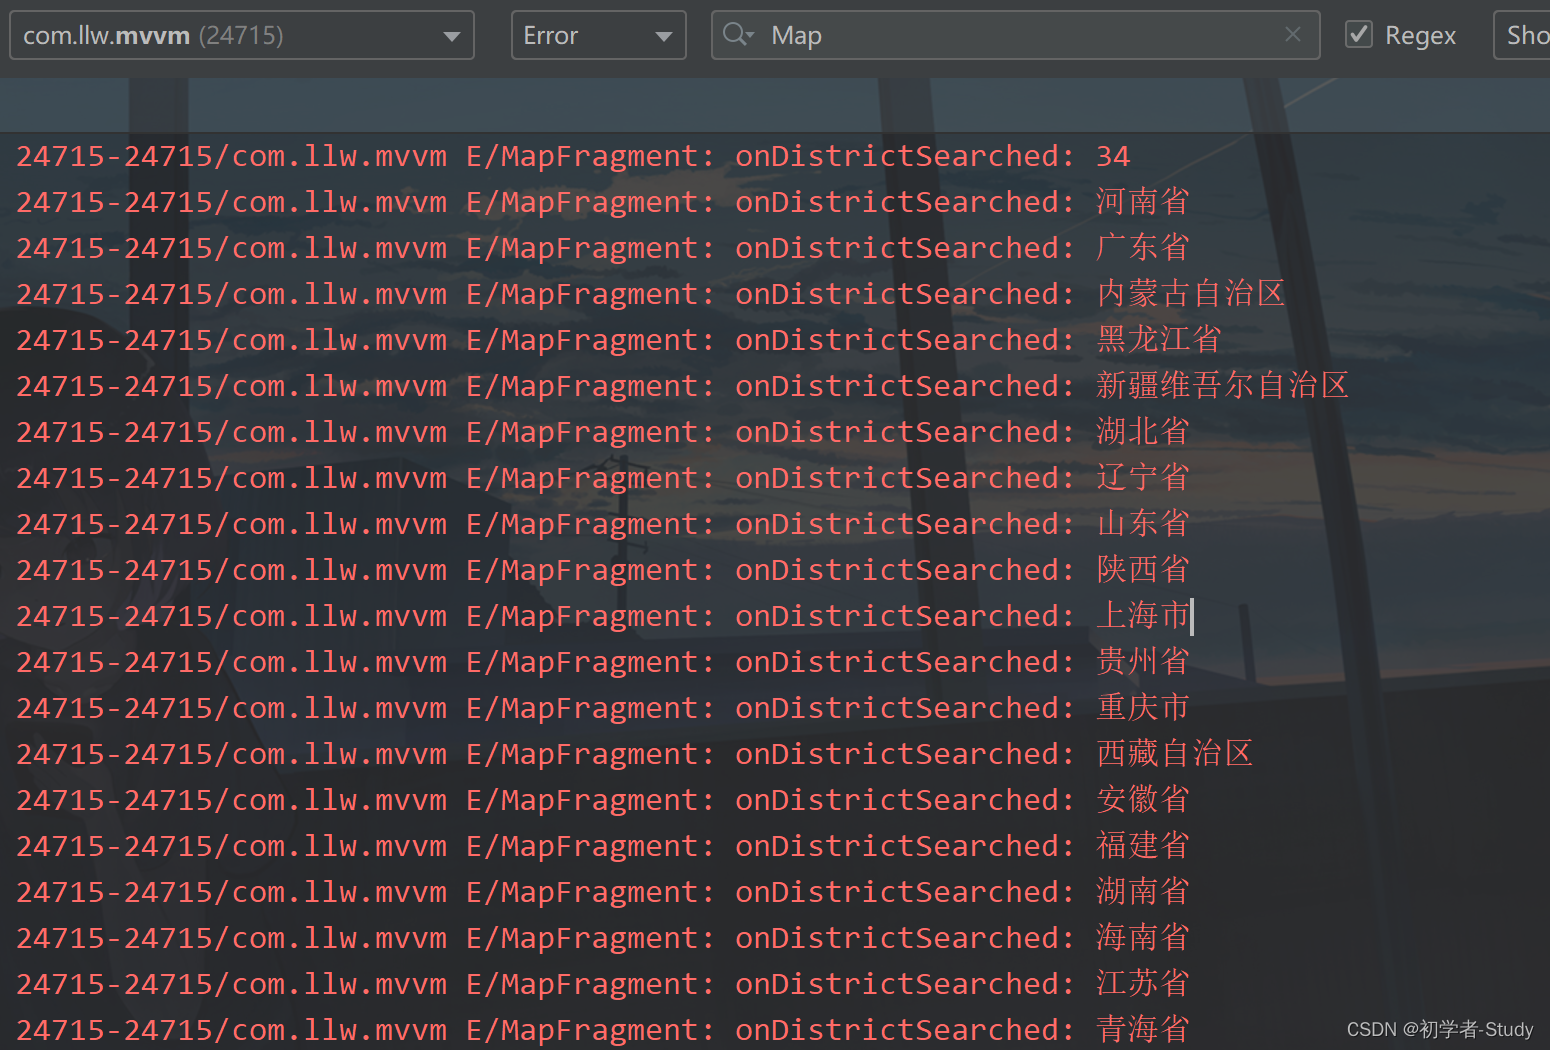Open the com.llw.mvvm process dropdown
Image resolution: width=1550 pixels, height=1050 pixels.
(x=242, y=35)
